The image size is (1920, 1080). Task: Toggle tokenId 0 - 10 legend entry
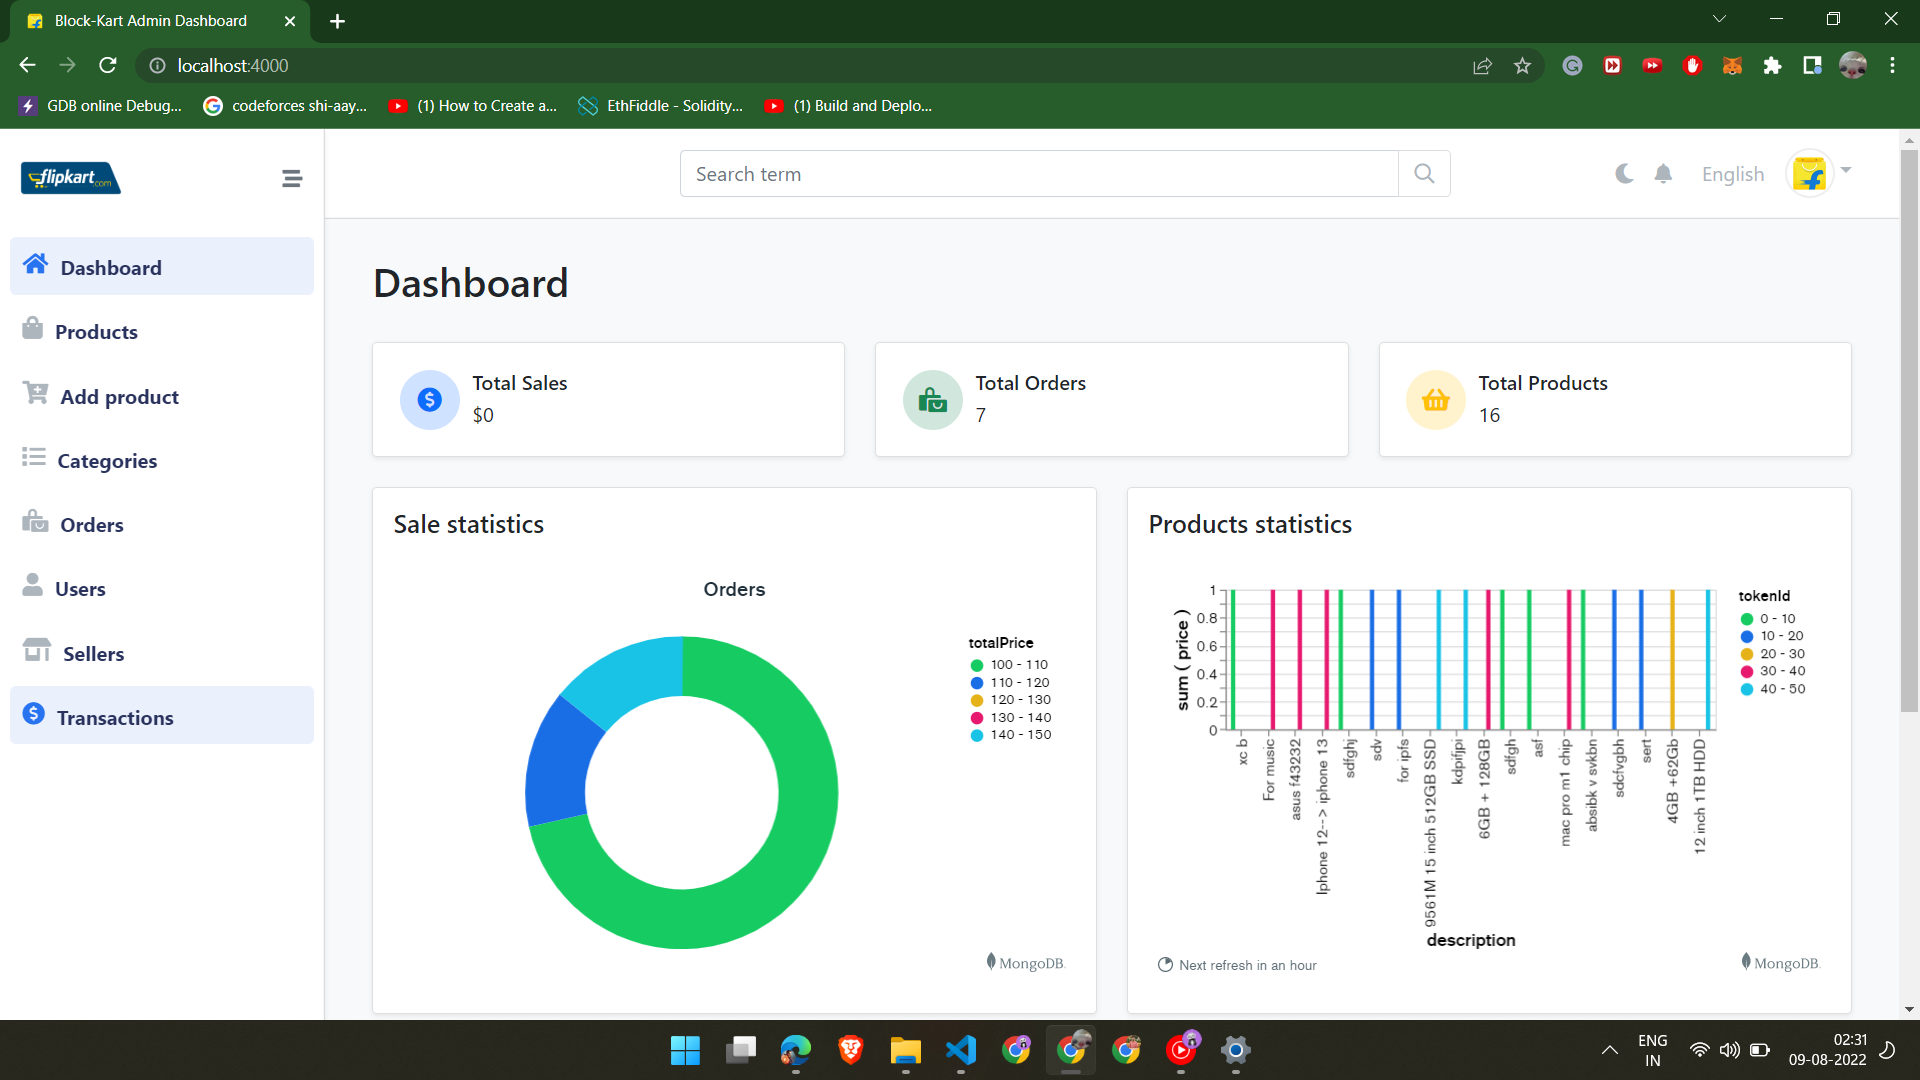click(x=1768, y=619)
